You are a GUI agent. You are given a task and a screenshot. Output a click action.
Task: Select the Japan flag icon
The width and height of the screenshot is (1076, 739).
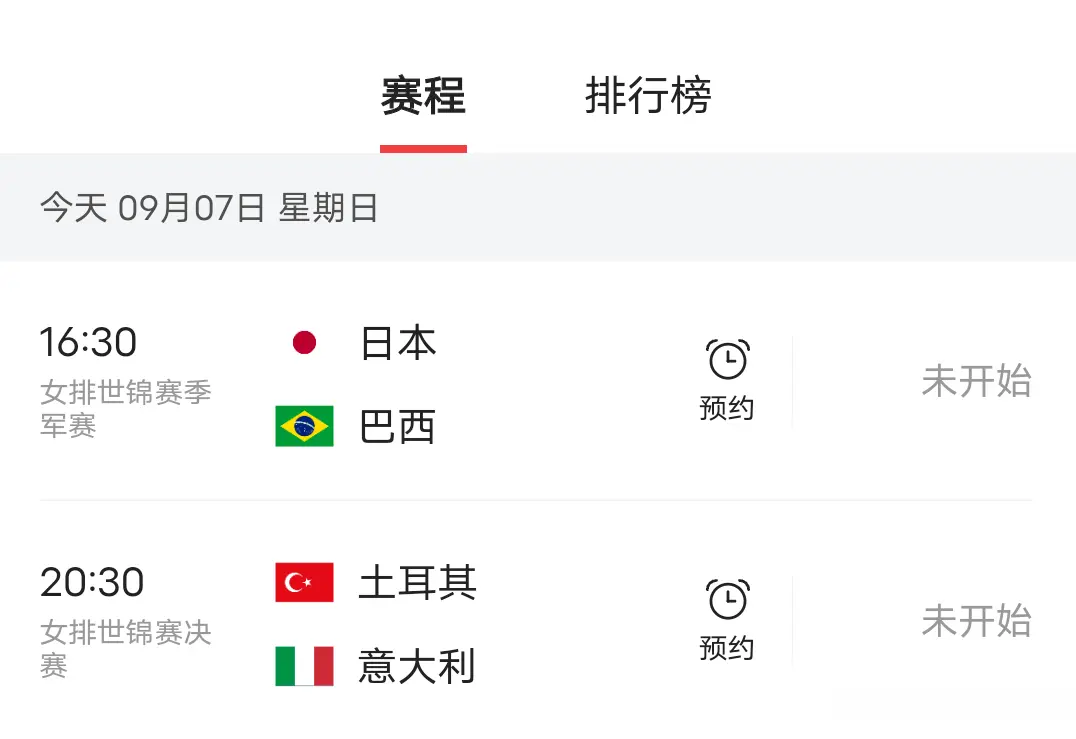click(303, 342)
